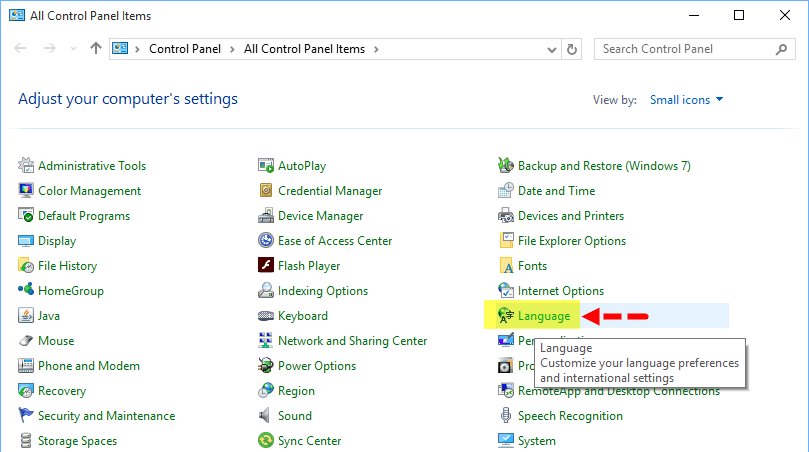Open the View by Small icons dropdown
Image resolution: width=809 pixels, height=452 pixels.
pos(686,100)
